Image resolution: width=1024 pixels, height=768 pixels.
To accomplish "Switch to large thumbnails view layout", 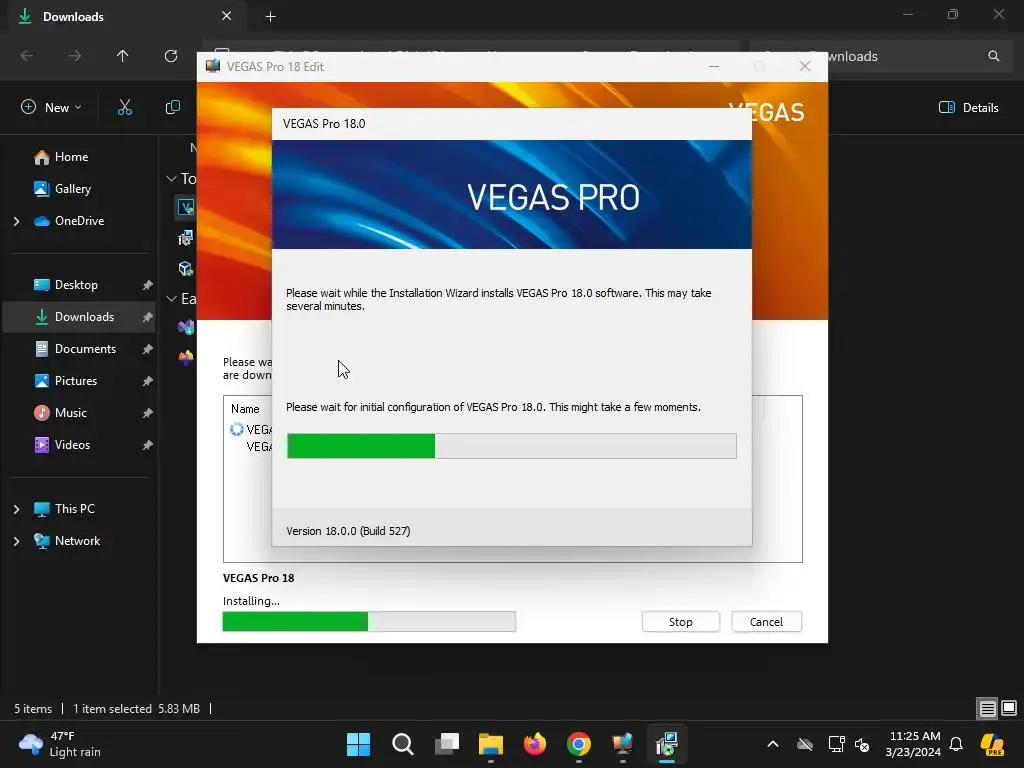I will 1009,708.
